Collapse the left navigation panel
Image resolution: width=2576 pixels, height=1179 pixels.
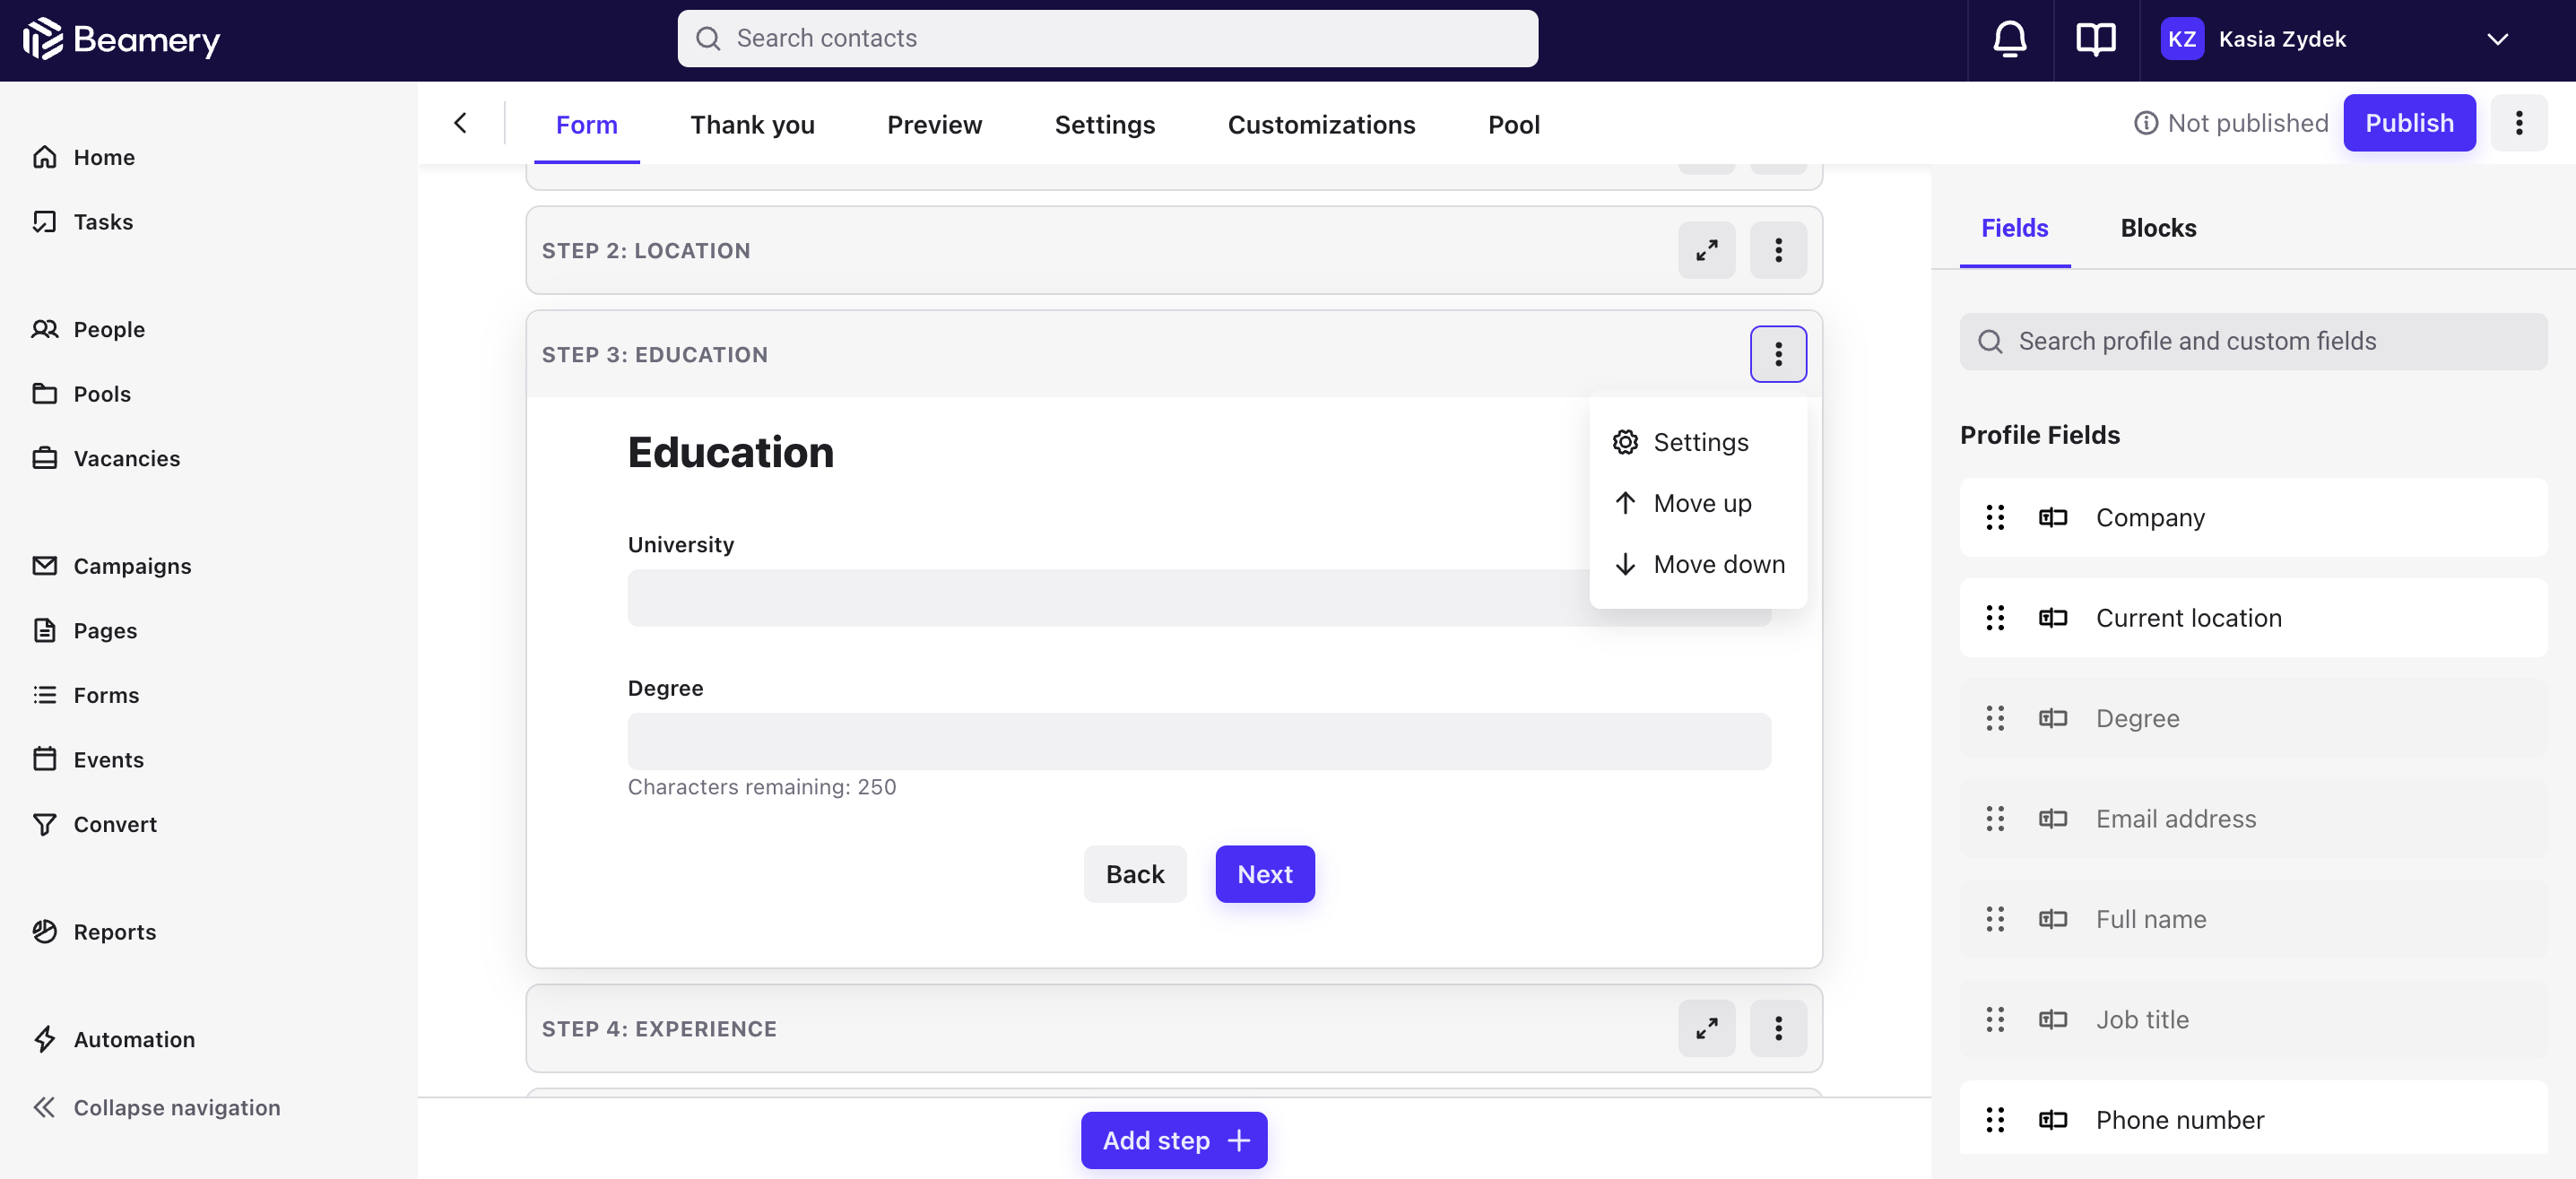click(176, 1106)
